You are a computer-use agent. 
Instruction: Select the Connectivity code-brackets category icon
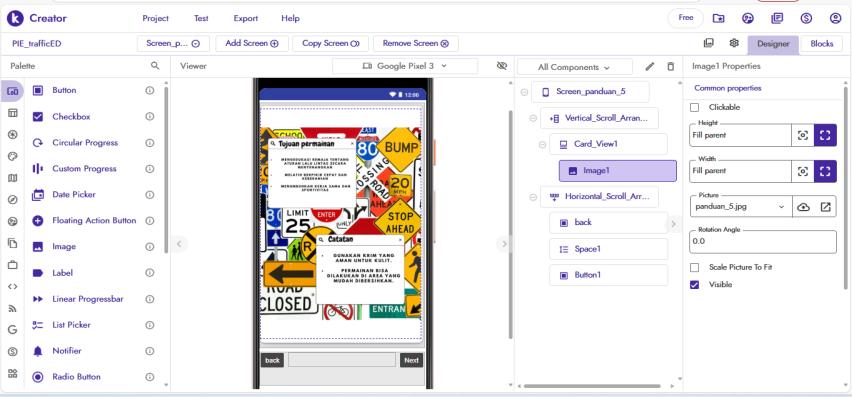pyautogui.click(x=12, y=286)
